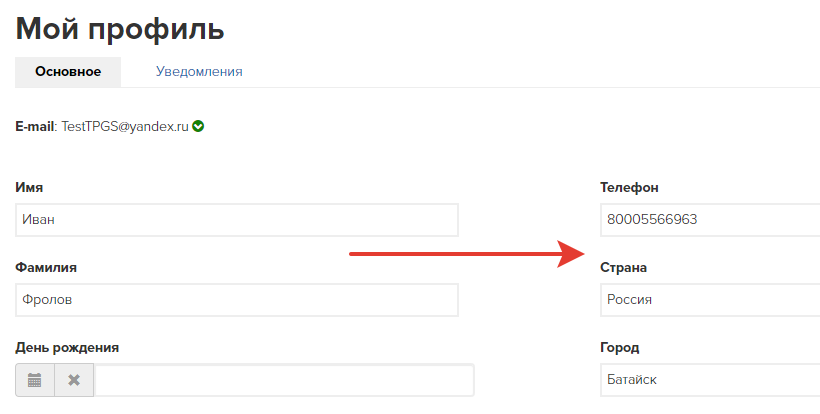Click the Страна field label
820x414 pixels.
[623, 268]
